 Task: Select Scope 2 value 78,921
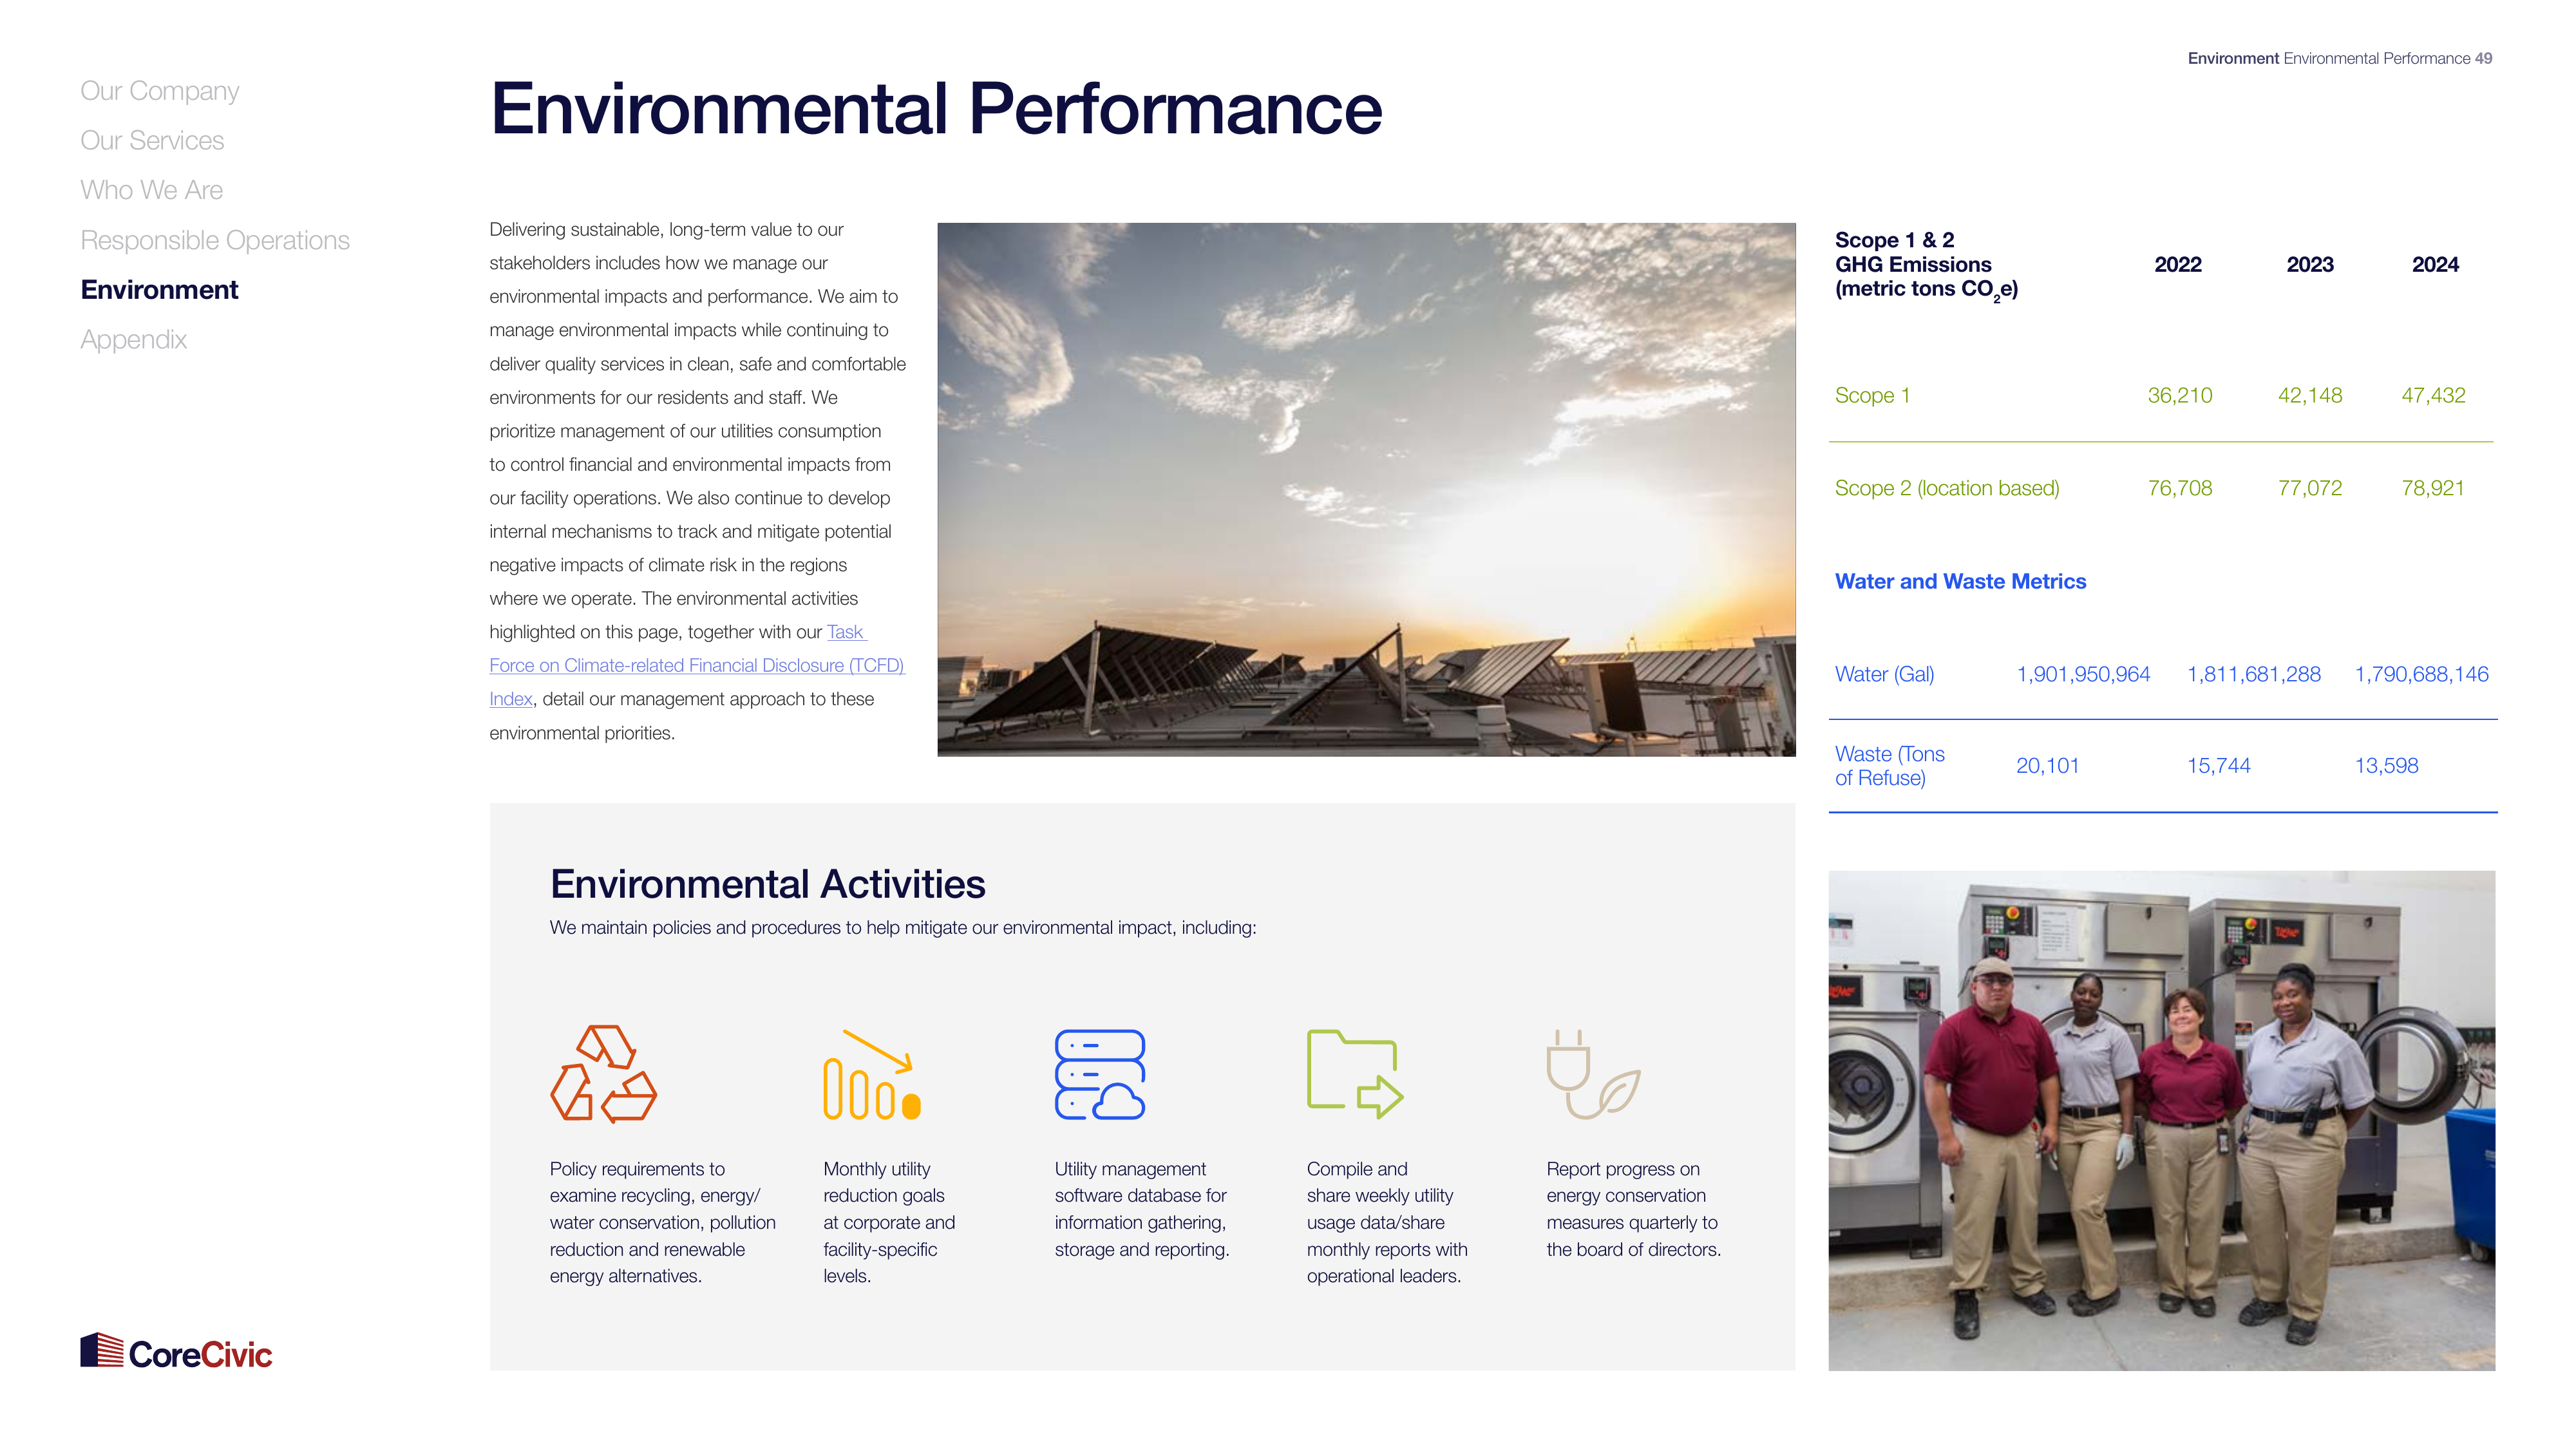pos(2433,488)
